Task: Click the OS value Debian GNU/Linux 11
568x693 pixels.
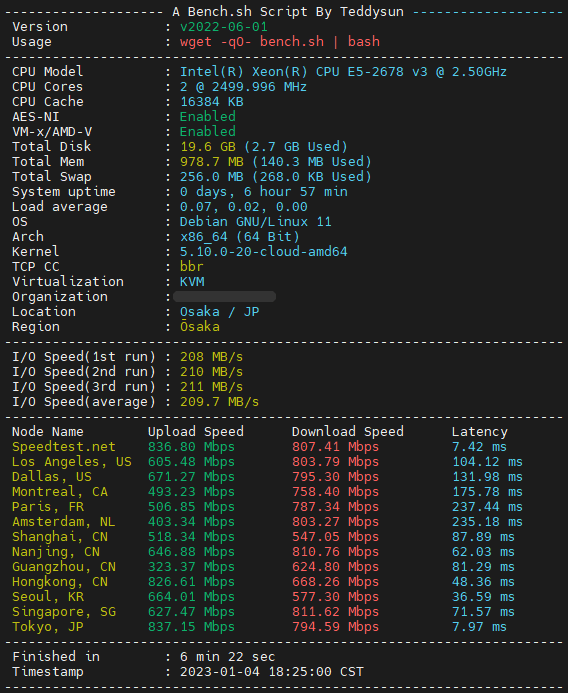Action: (x=255, y=222)
